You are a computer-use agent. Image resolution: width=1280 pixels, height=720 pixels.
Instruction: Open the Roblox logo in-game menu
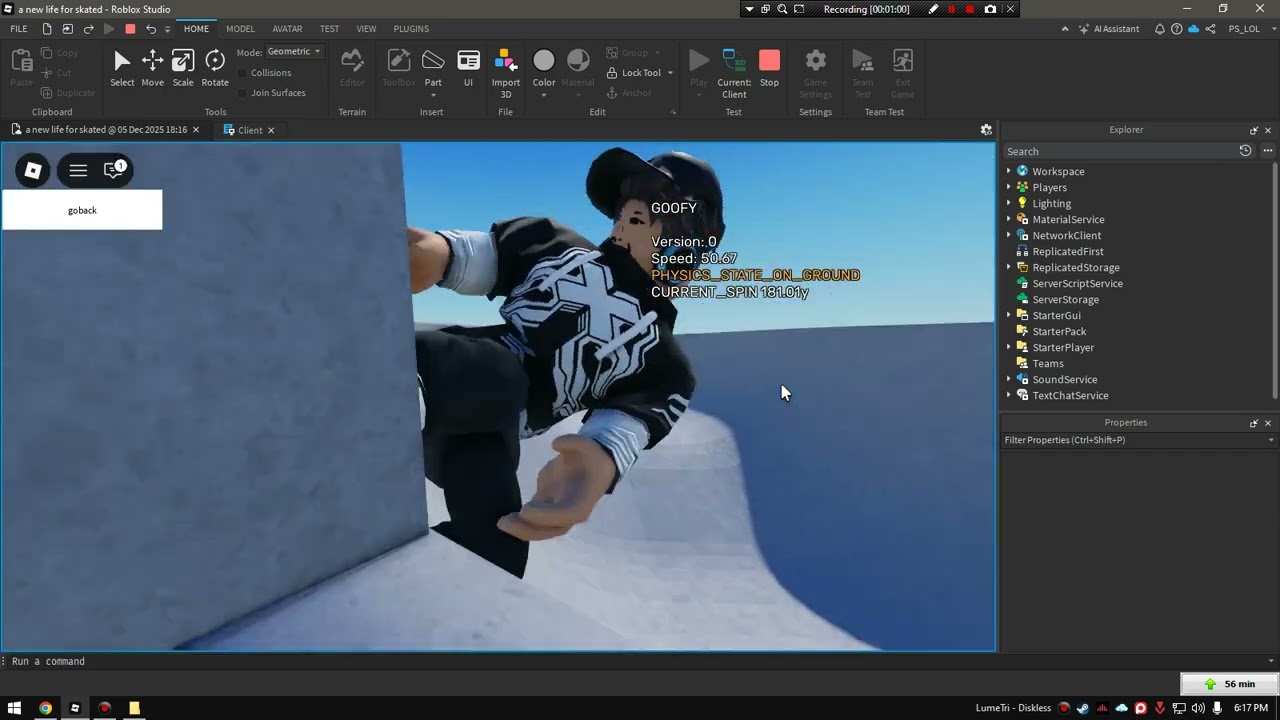click(x=33, y=170)
